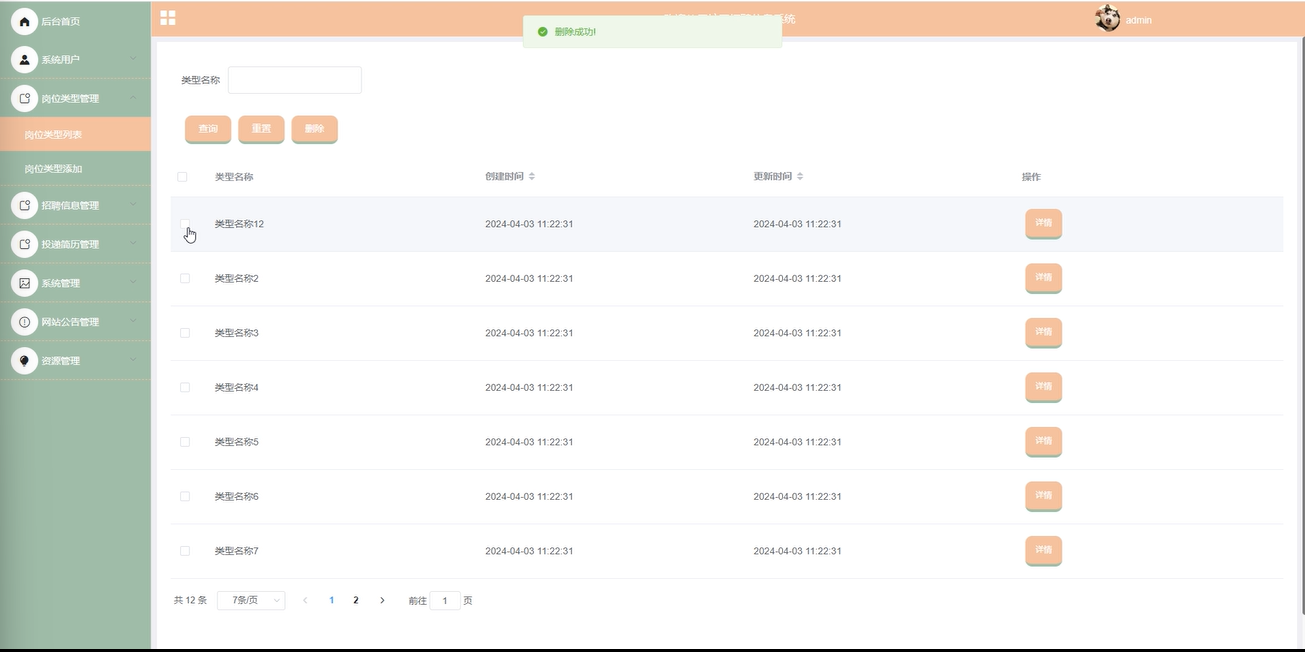
Task: Open 详情 for 类型名称7
Action: click(1043, 551)
